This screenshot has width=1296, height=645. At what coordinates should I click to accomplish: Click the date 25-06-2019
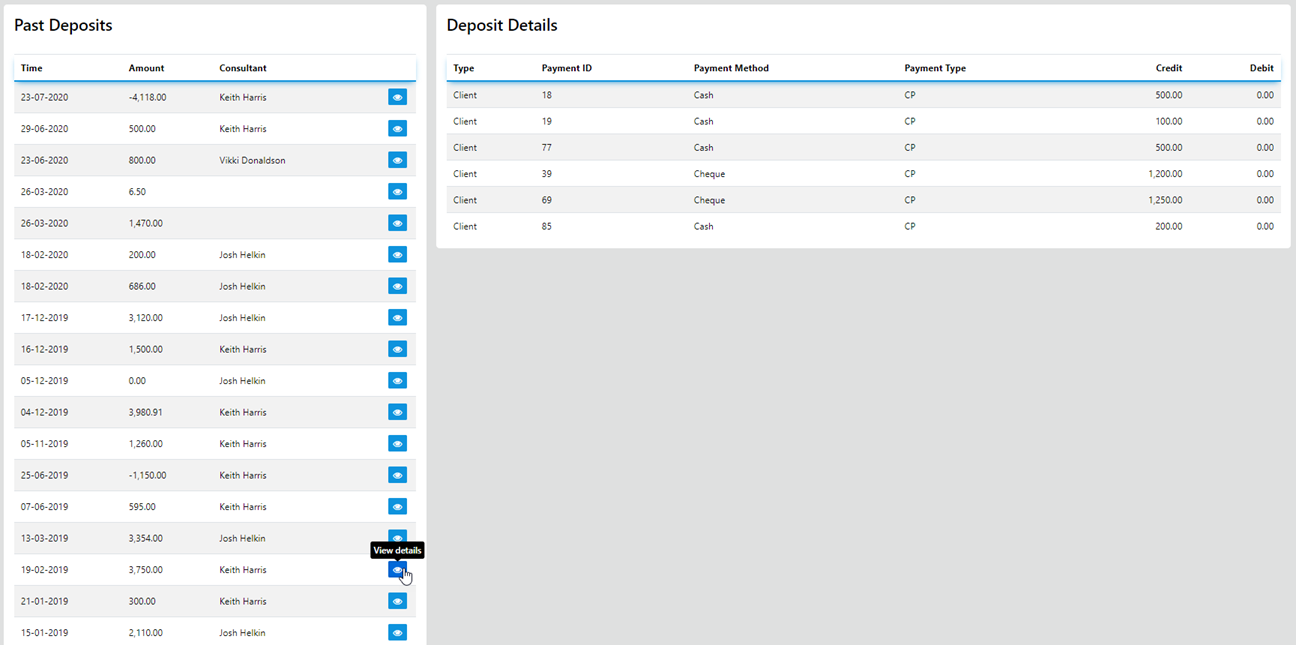pos(44,475)
